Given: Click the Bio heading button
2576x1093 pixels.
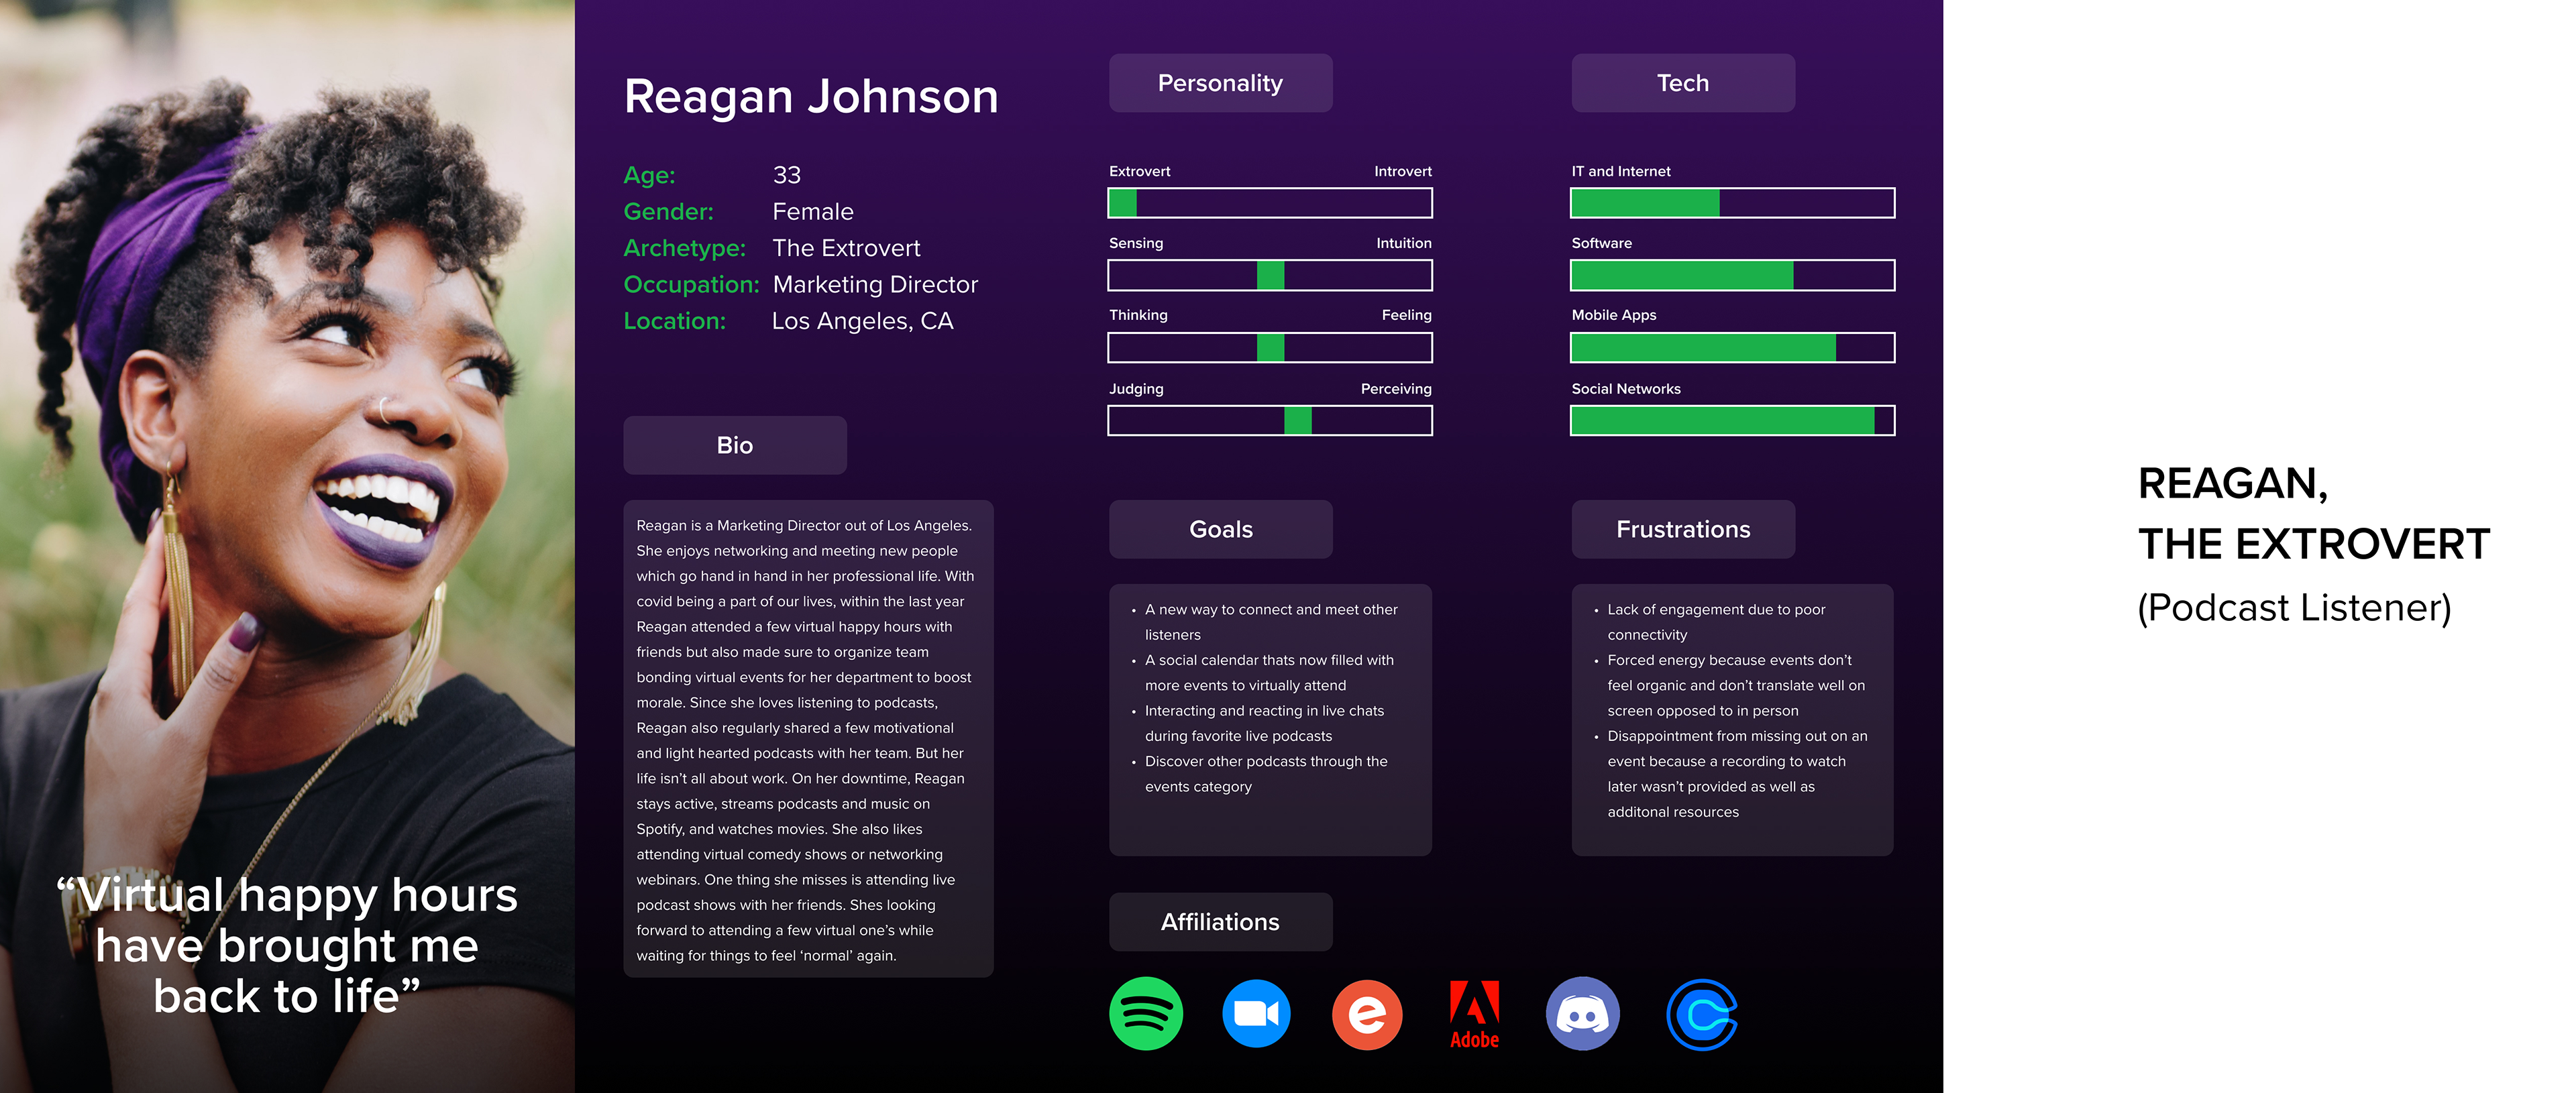Looking at the screenshot, I should [735, 445].
